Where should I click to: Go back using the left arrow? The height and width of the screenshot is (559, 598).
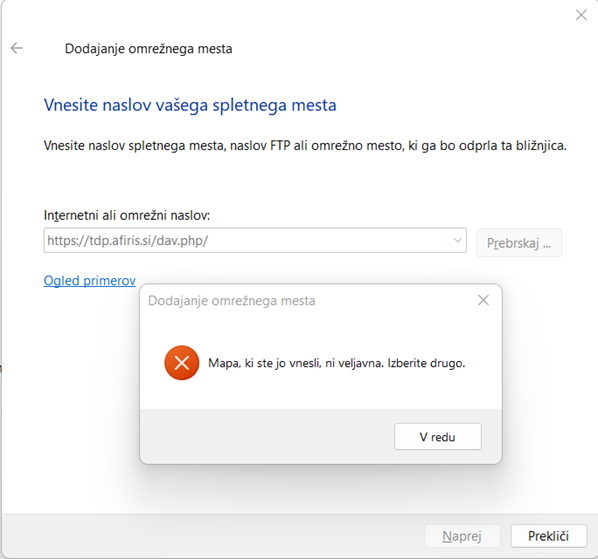click(x=16, y=48)
